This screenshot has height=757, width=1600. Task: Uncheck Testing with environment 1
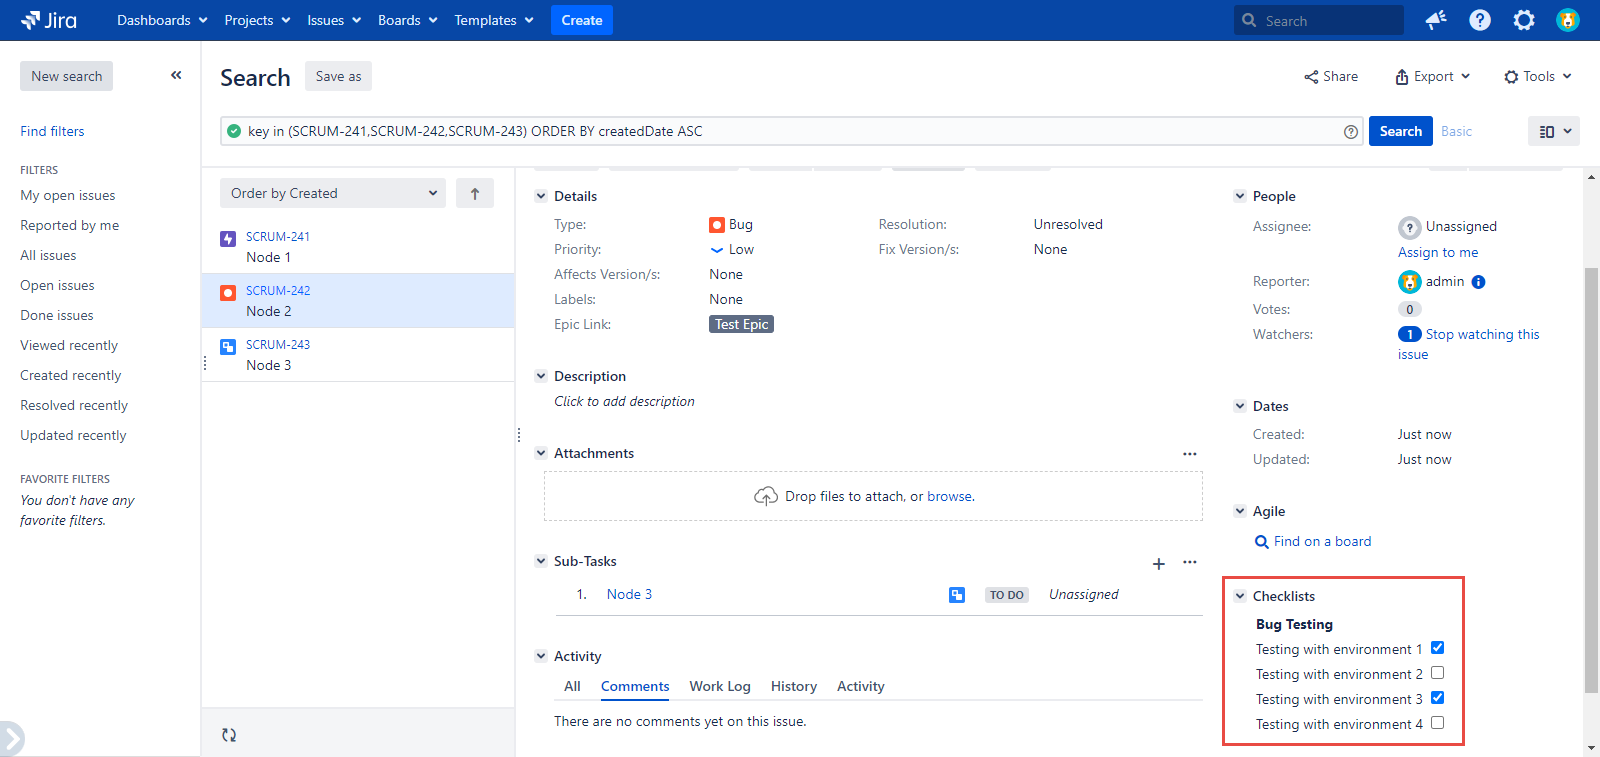tap(1437, 648)
